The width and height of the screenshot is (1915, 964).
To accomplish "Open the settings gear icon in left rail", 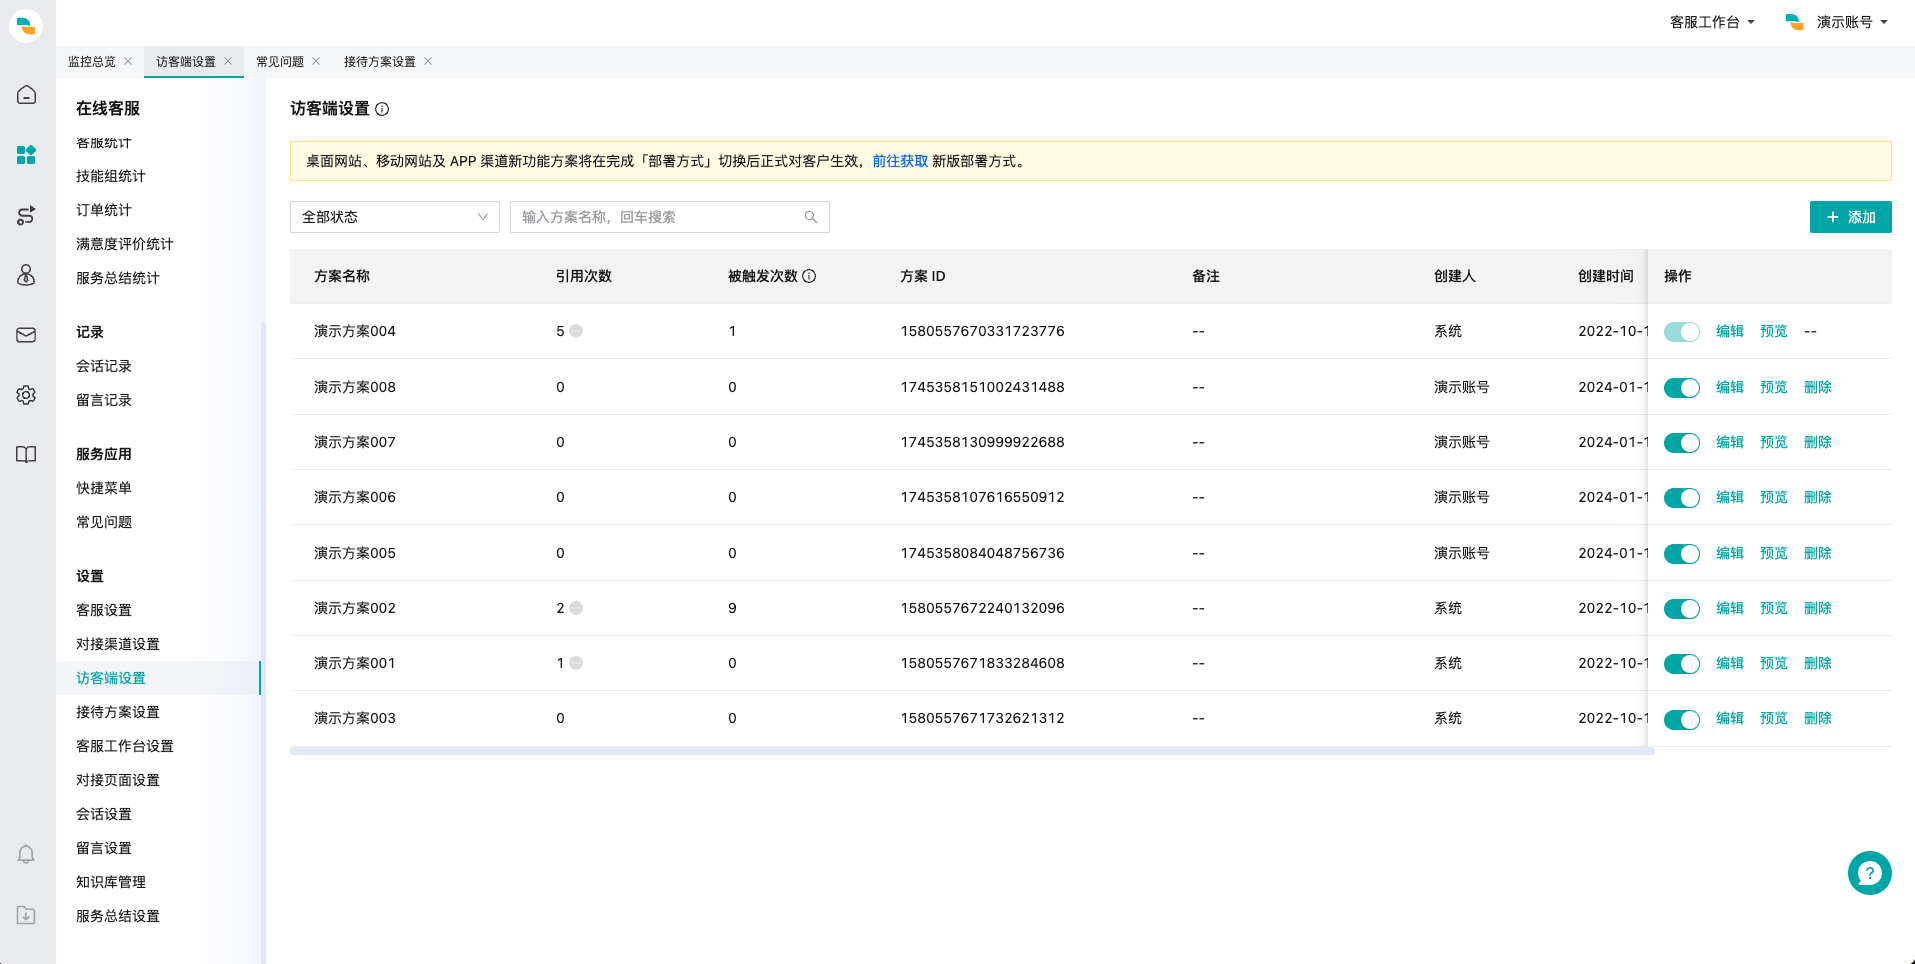I will (26, 395).
